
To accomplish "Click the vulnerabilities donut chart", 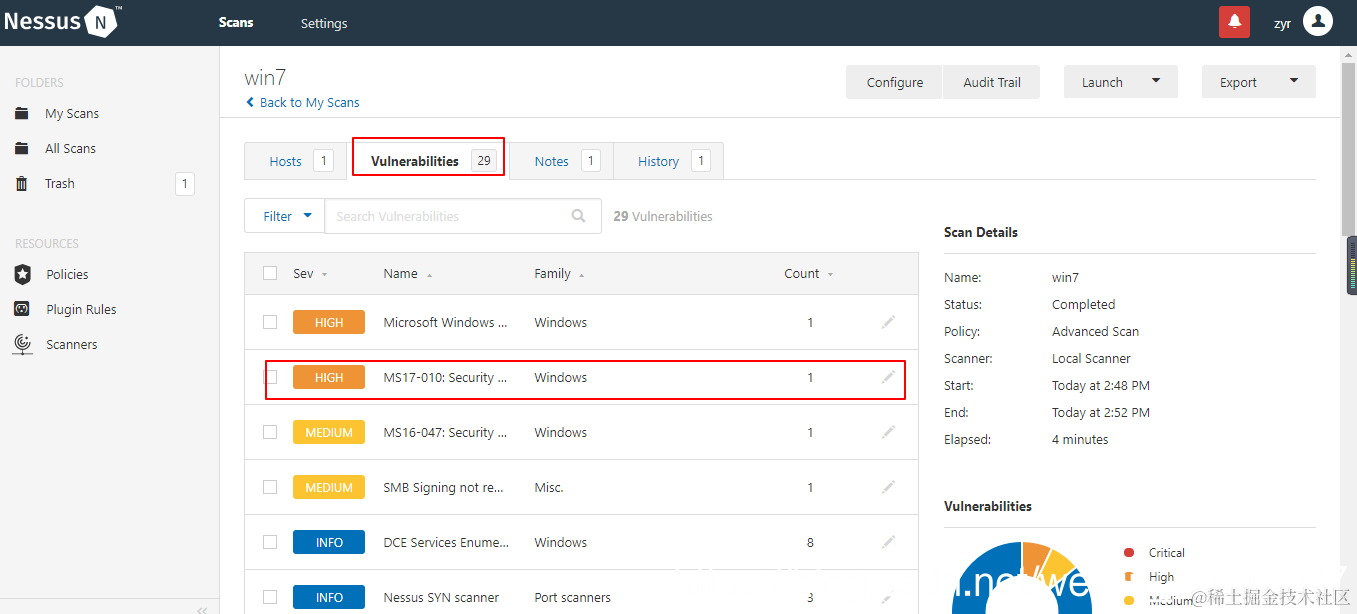I will click(1020, 578).
